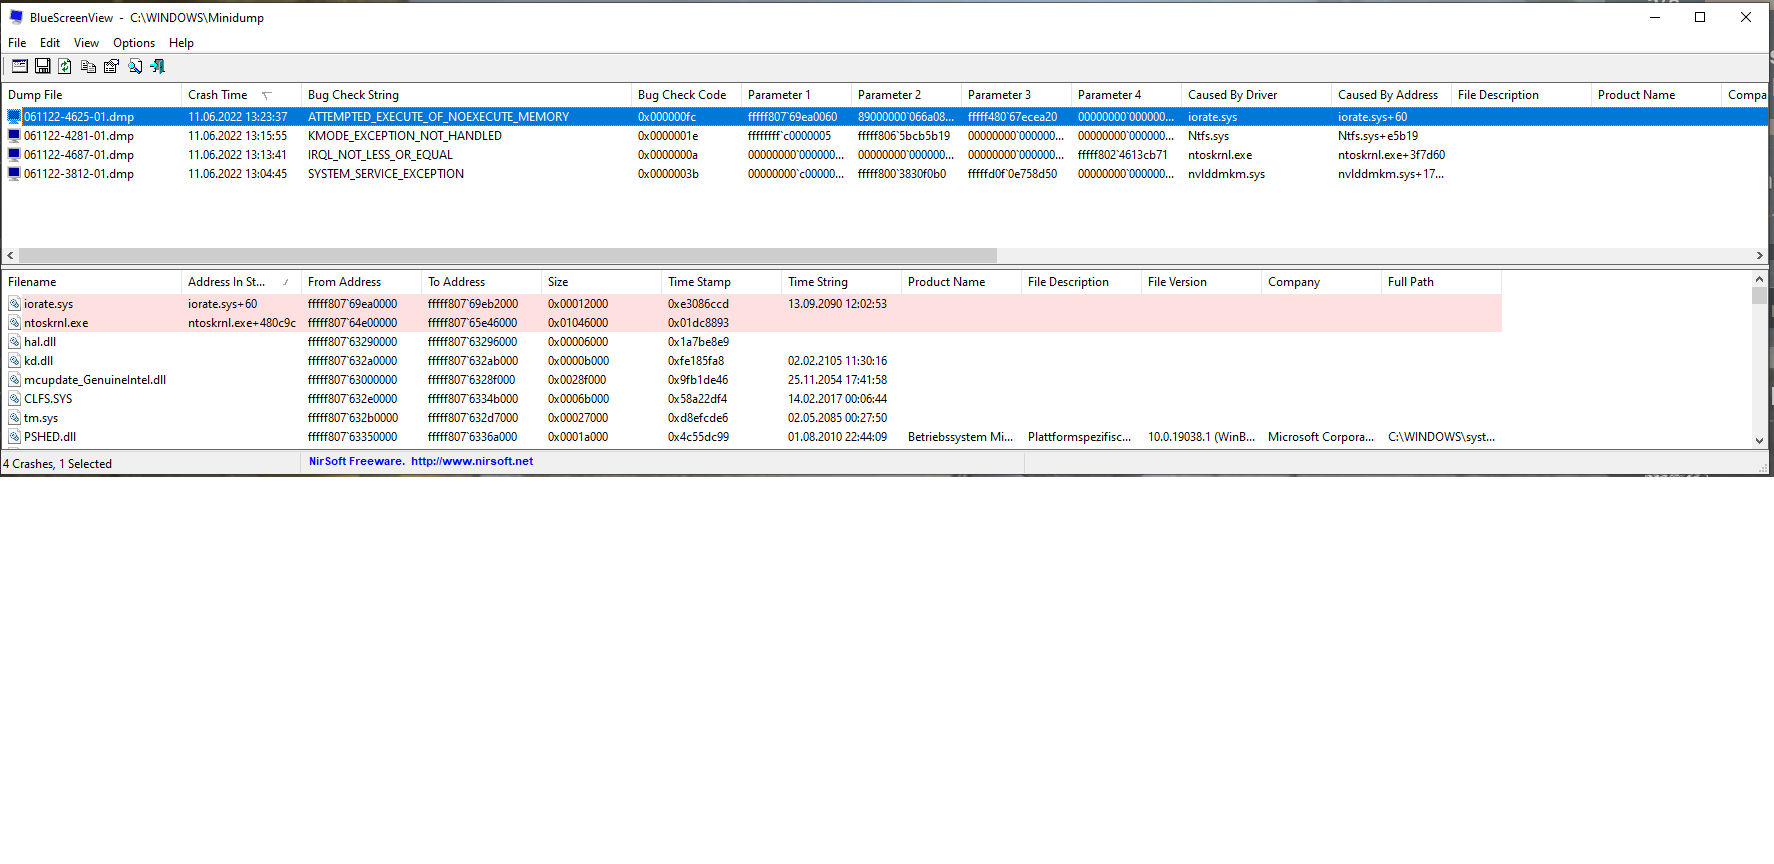Click the nvlddmkm.sys caused-by-driver cell
Image resolution: width=1774 pixels, height=864 pixels.
pos(1226,174)
